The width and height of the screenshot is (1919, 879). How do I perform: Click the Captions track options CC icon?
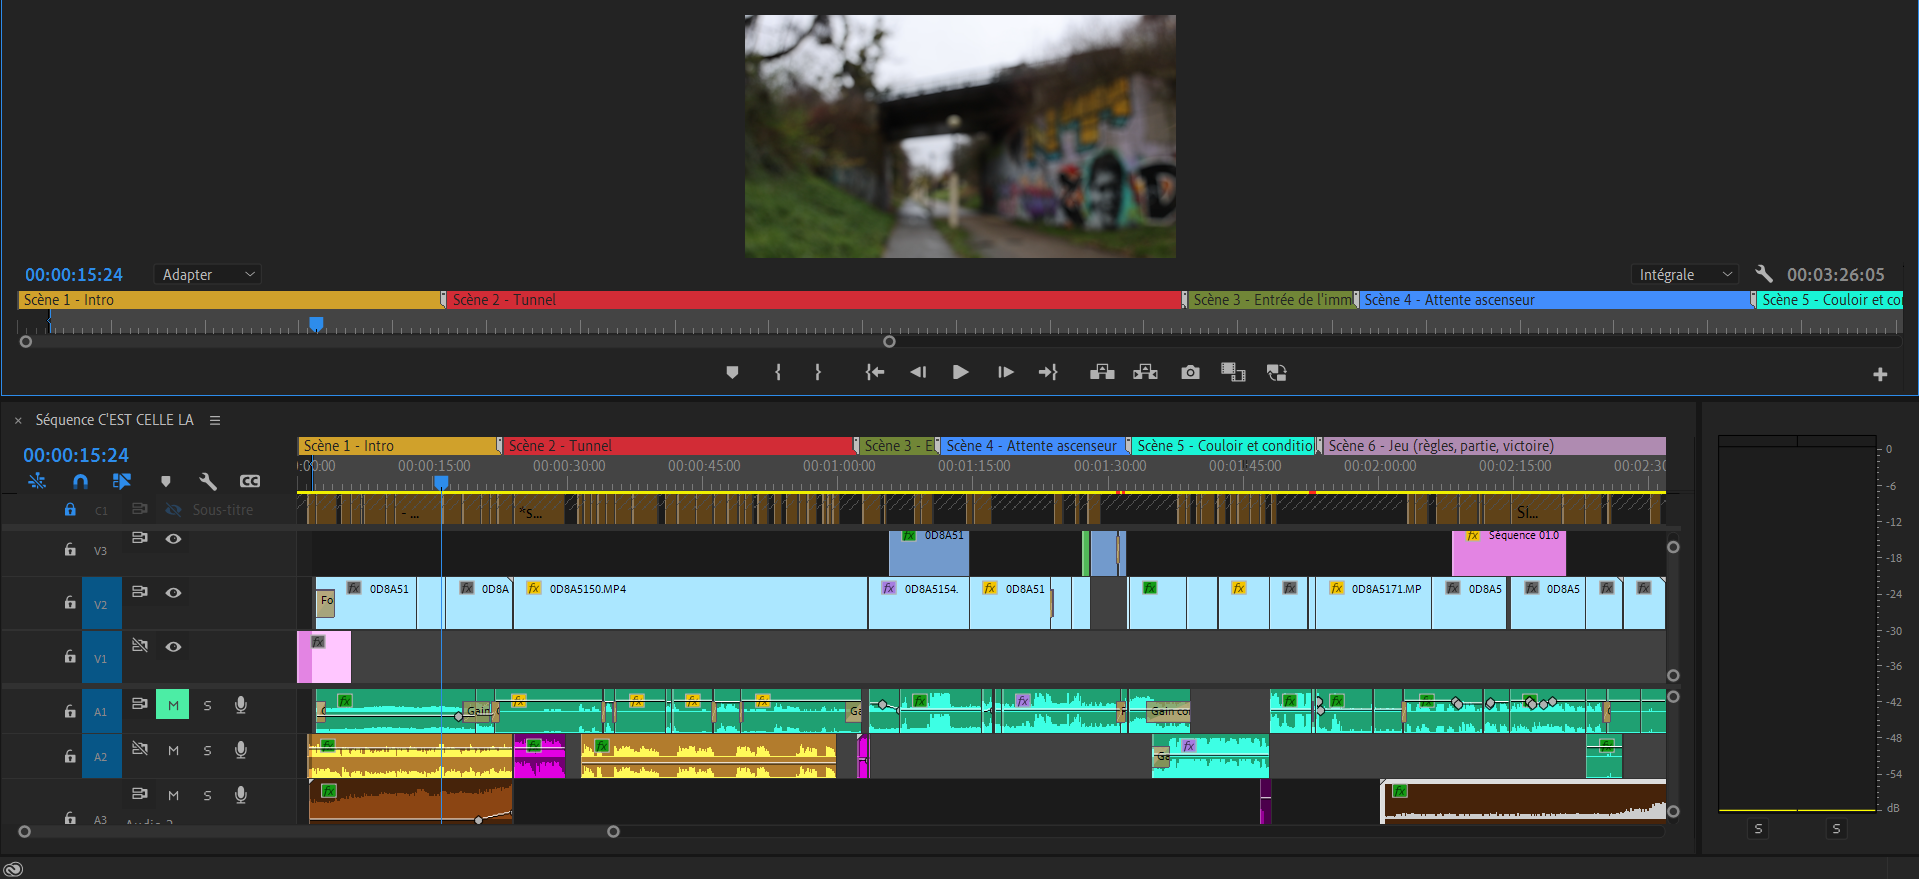pos(250,481)
